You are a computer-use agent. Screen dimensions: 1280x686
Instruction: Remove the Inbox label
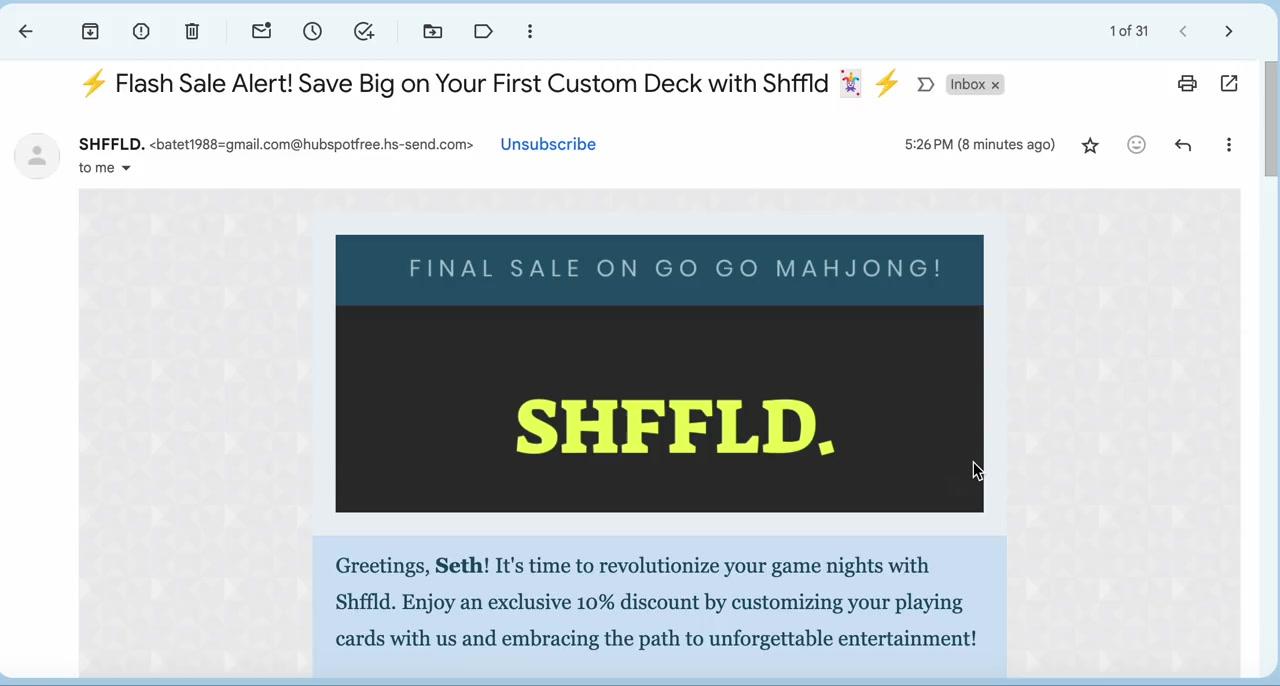[995, 86]
